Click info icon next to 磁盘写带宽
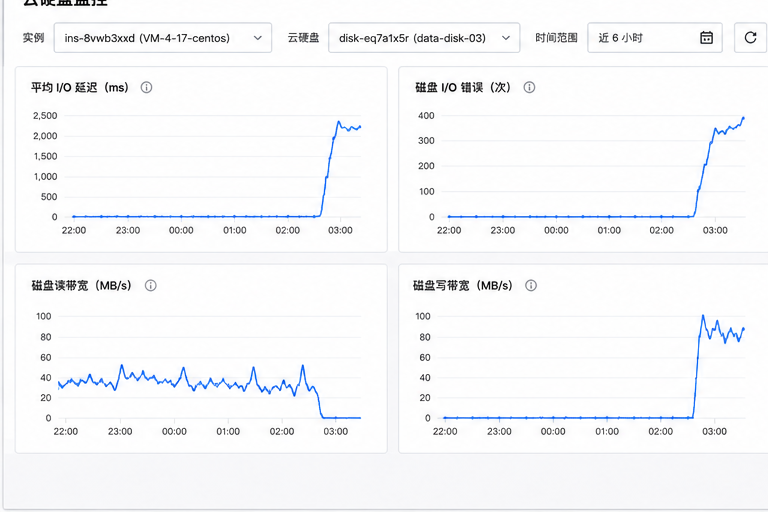Image resolution: width=768 pixels, height=512 pixels. pos(531,285)
